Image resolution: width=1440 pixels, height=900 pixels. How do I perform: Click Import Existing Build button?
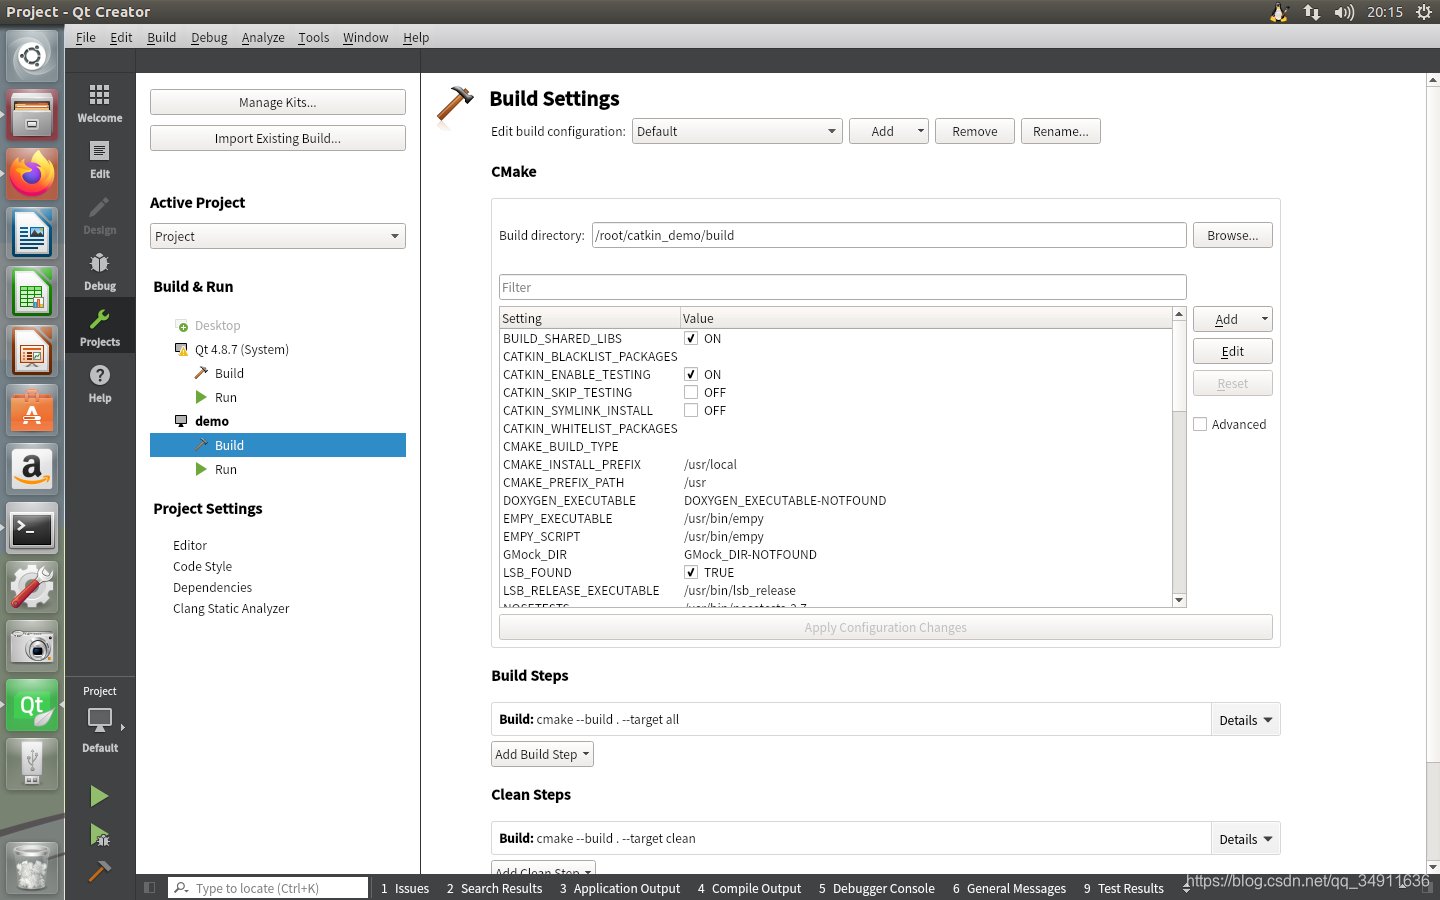coord(278,138)
